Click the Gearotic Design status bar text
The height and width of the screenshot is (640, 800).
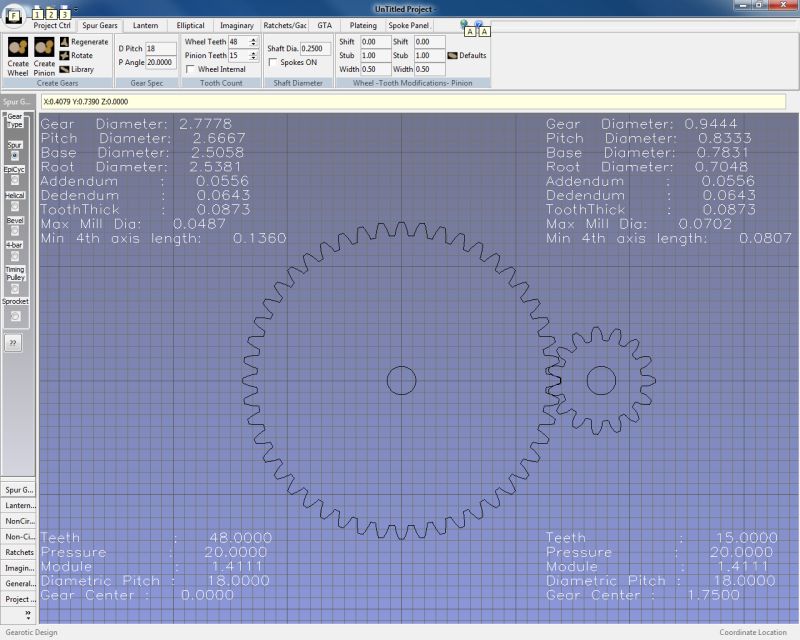click(x=32, y=632)
